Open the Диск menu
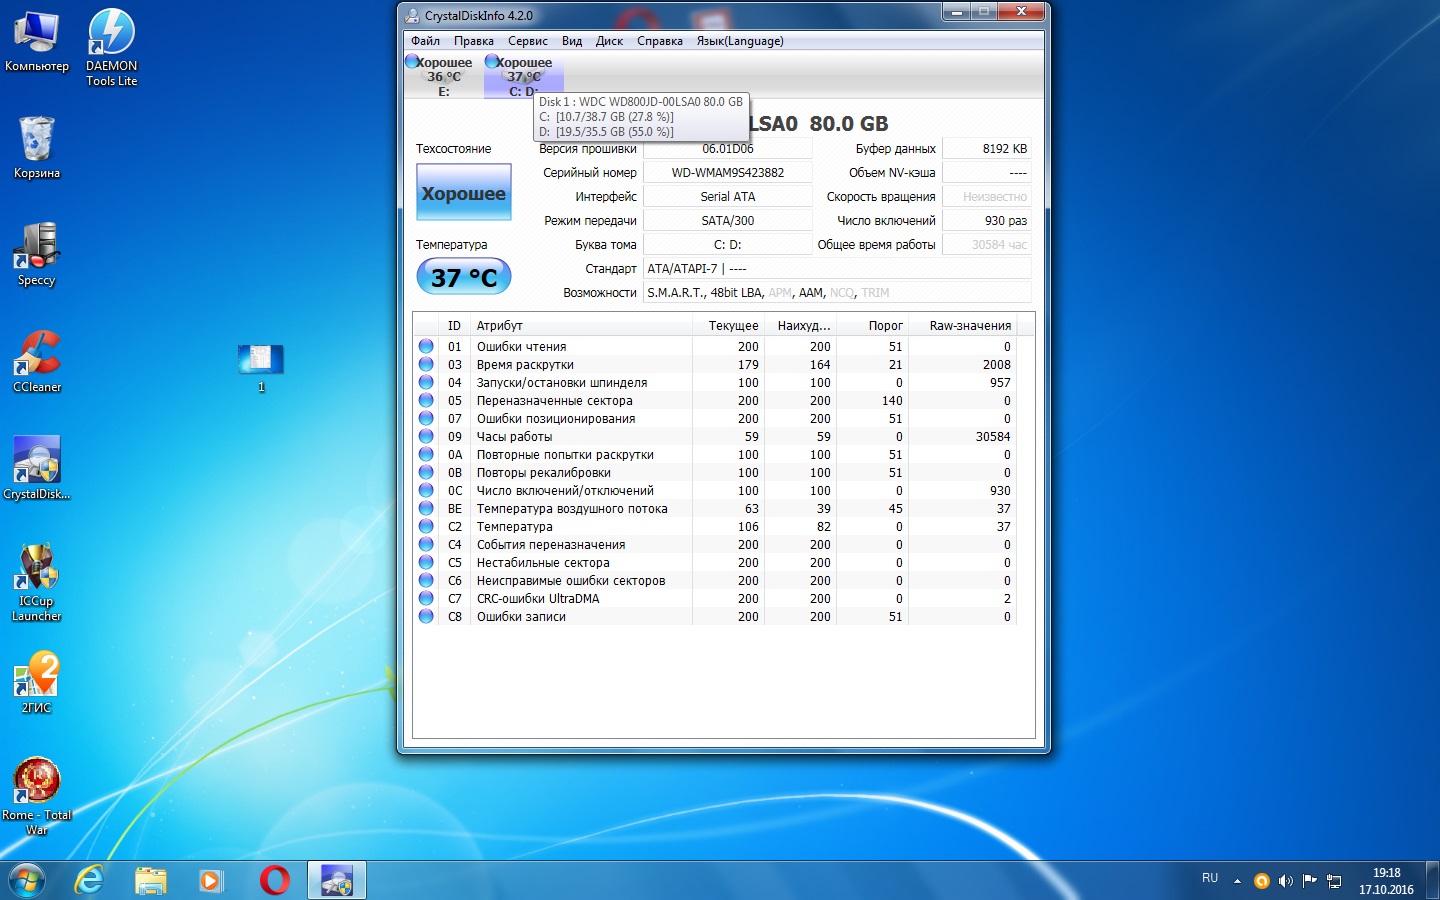1440x900 pixels. [x=609, y=41]
